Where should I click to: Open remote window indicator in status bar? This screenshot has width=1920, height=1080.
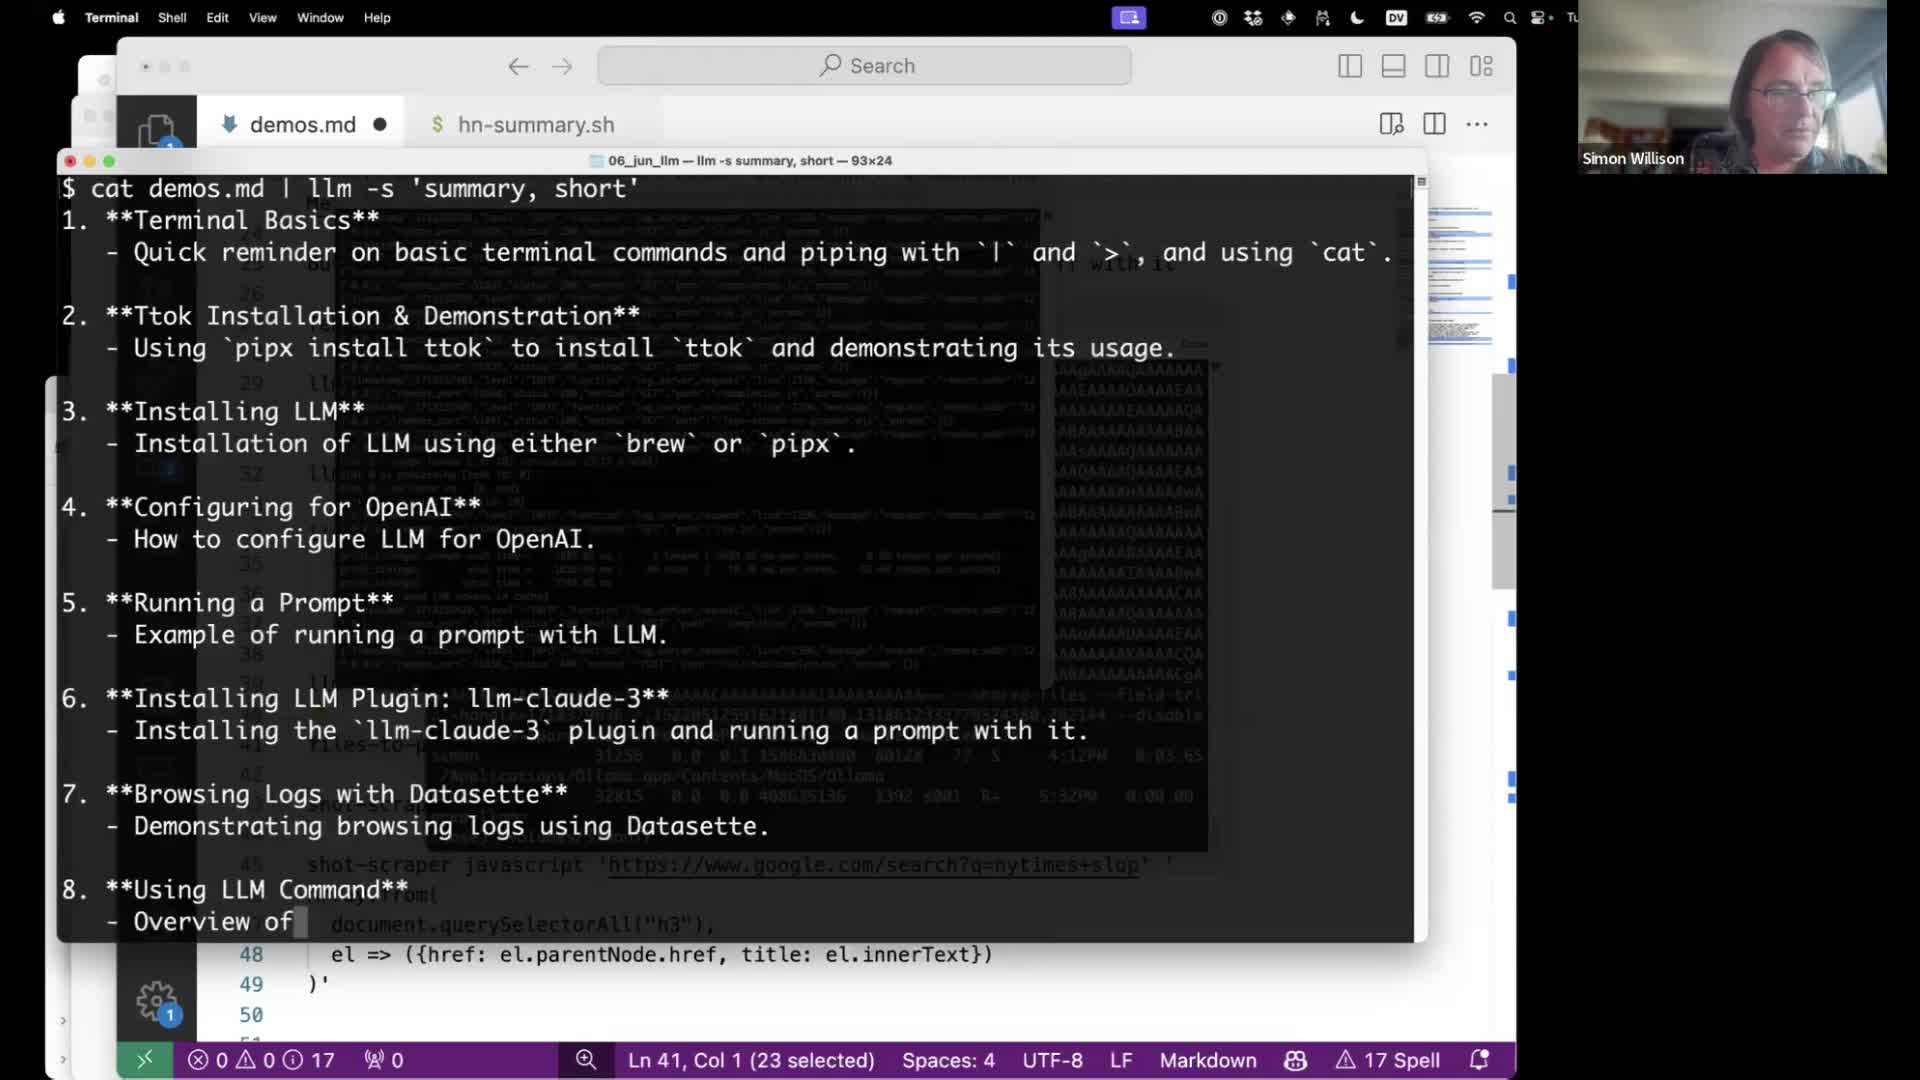coord(145,1060)
